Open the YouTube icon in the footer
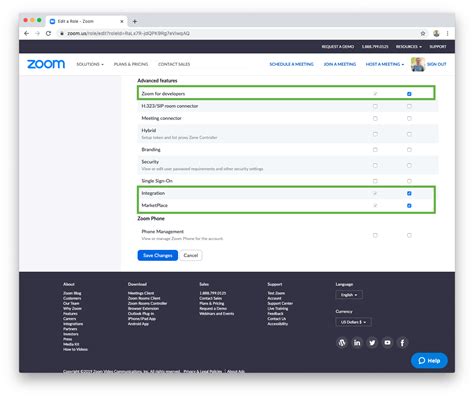 pos(387,342)
